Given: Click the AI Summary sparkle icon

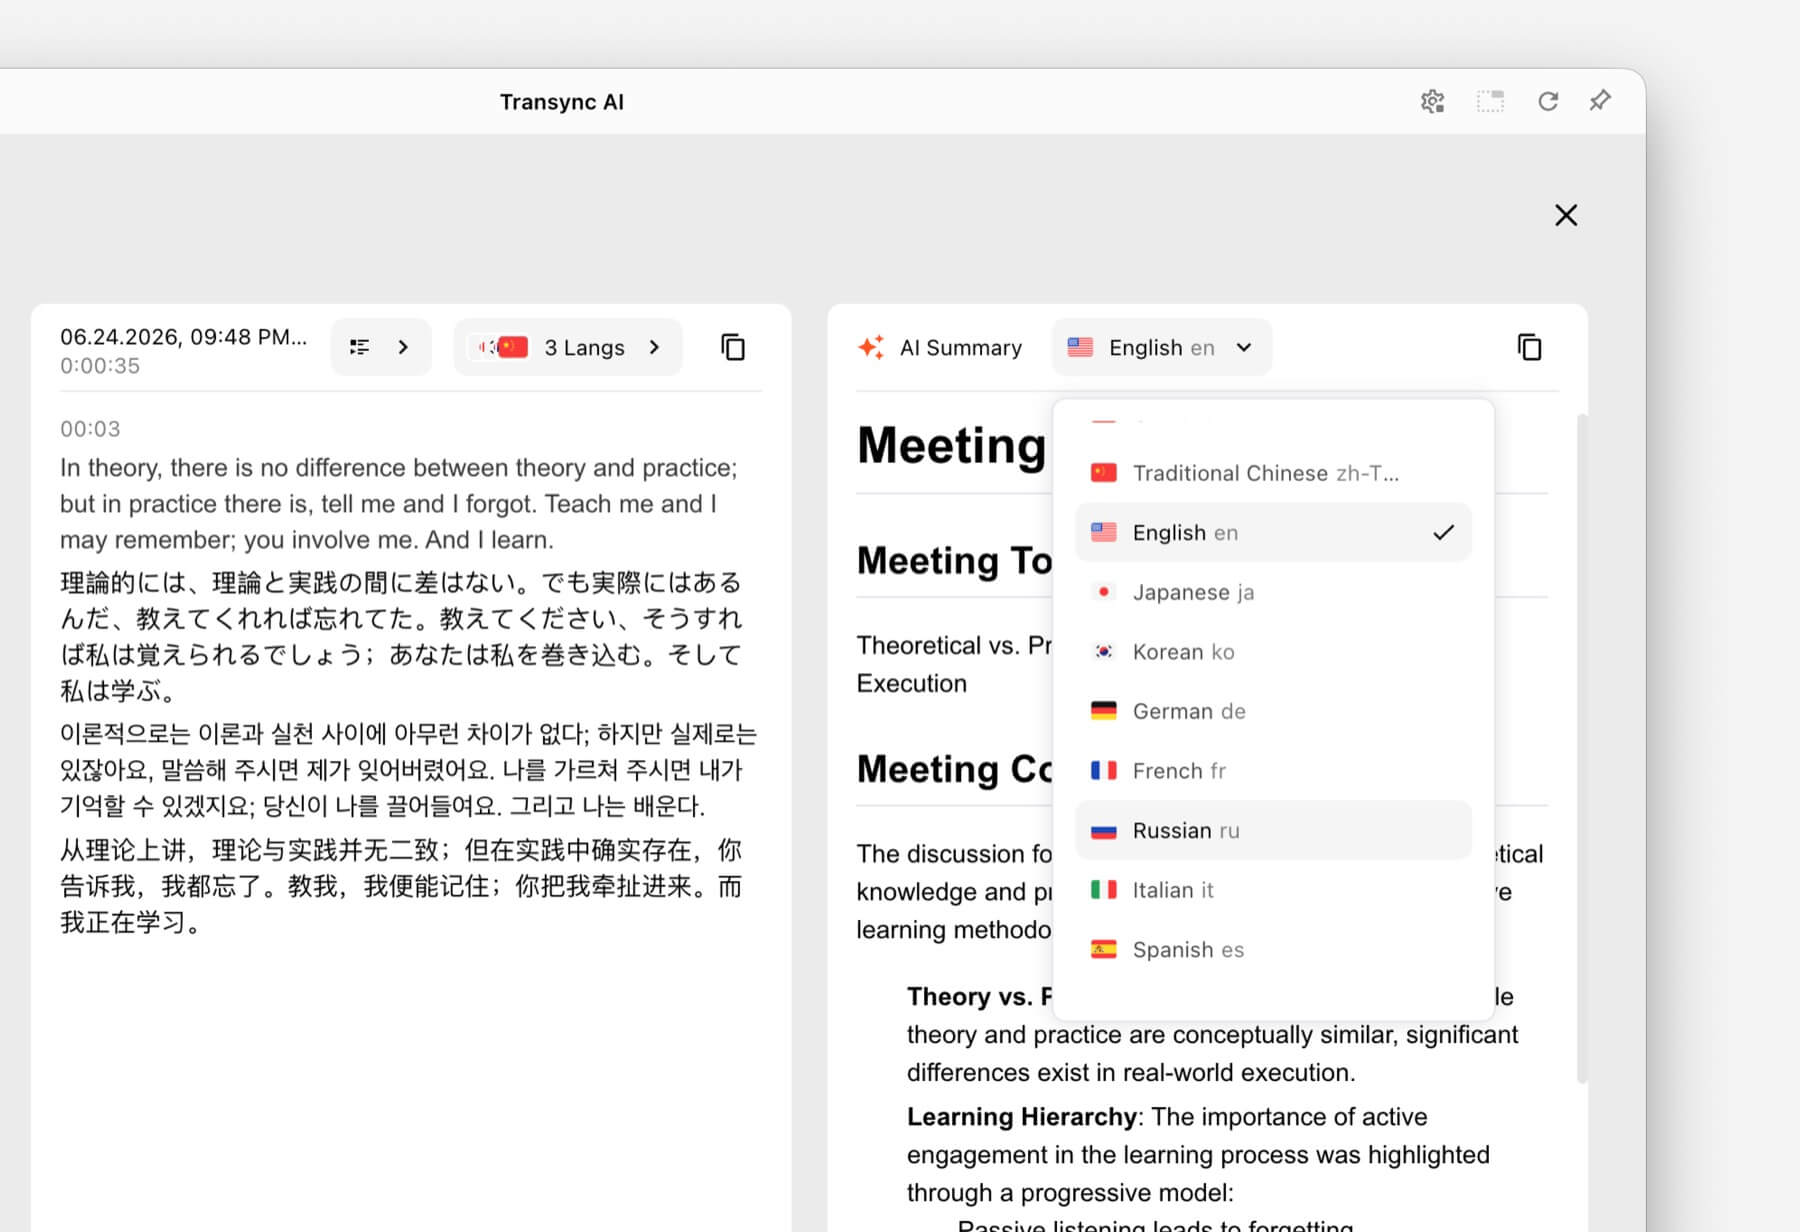Looking at the screenshot, I should pos(871,347).
